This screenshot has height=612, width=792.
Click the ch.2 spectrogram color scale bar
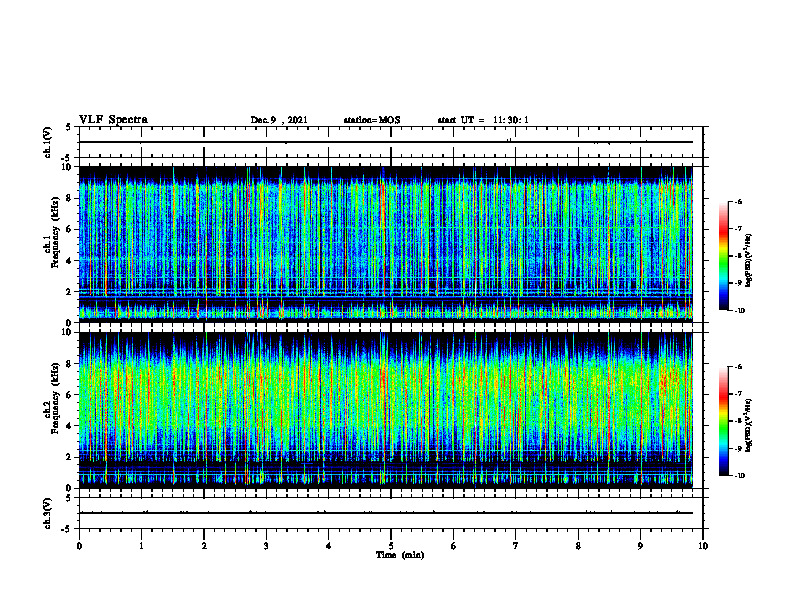click(723, 421)
